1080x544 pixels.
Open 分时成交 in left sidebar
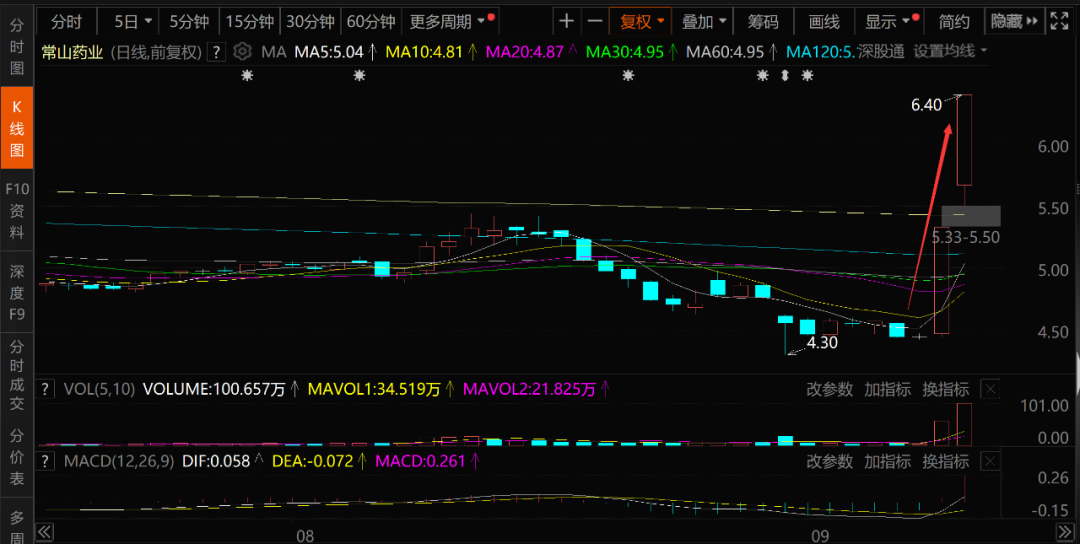click(17, 375)
